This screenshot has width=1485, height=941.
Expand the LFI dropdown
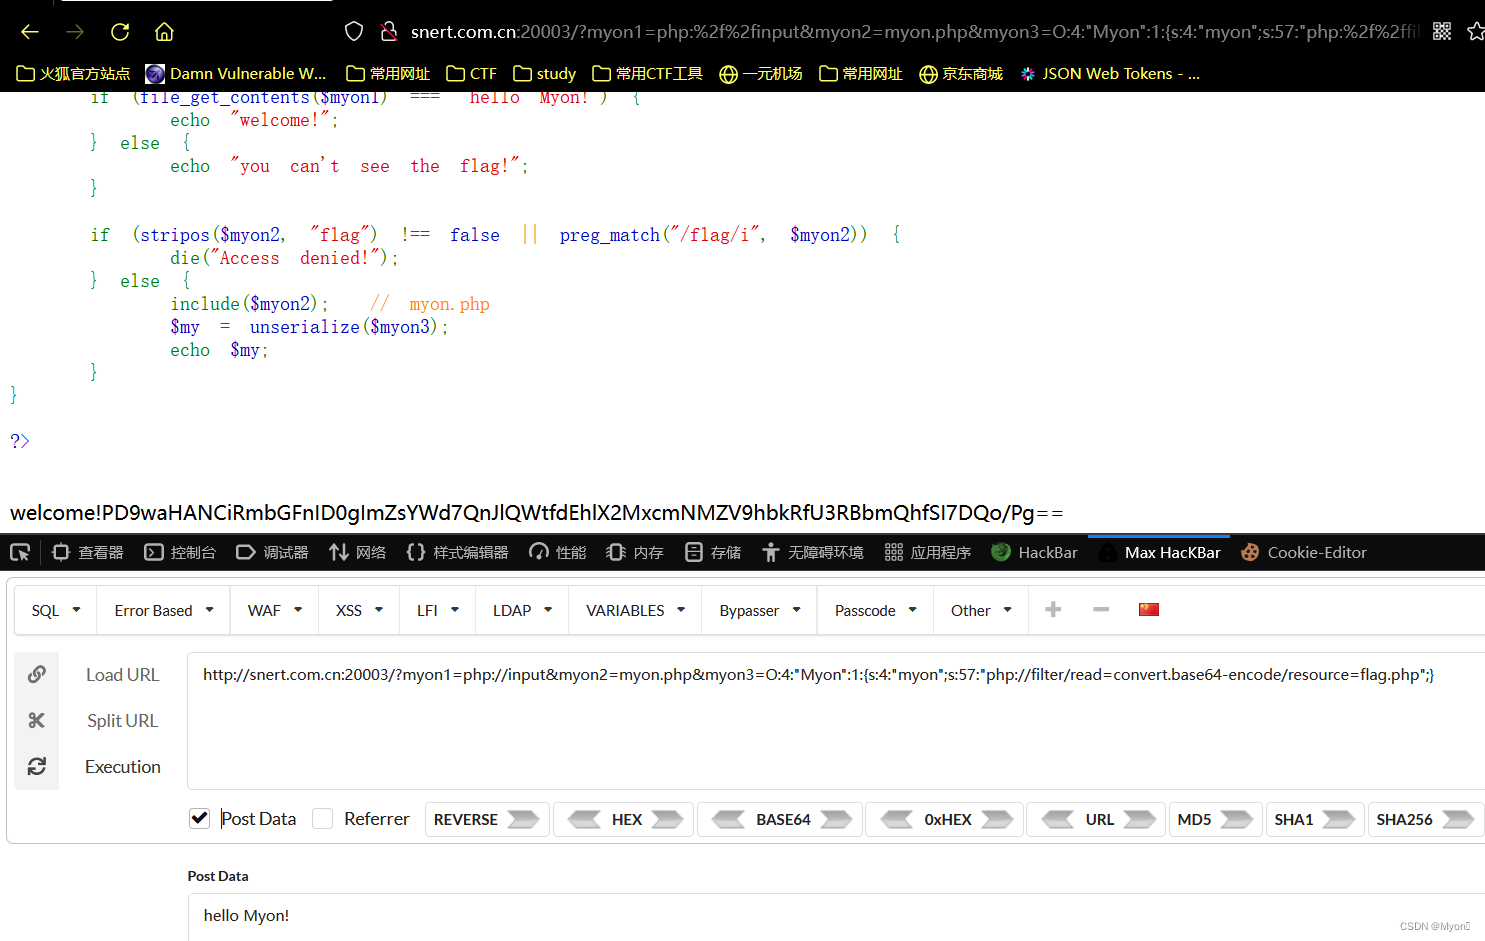pos(438,610)
